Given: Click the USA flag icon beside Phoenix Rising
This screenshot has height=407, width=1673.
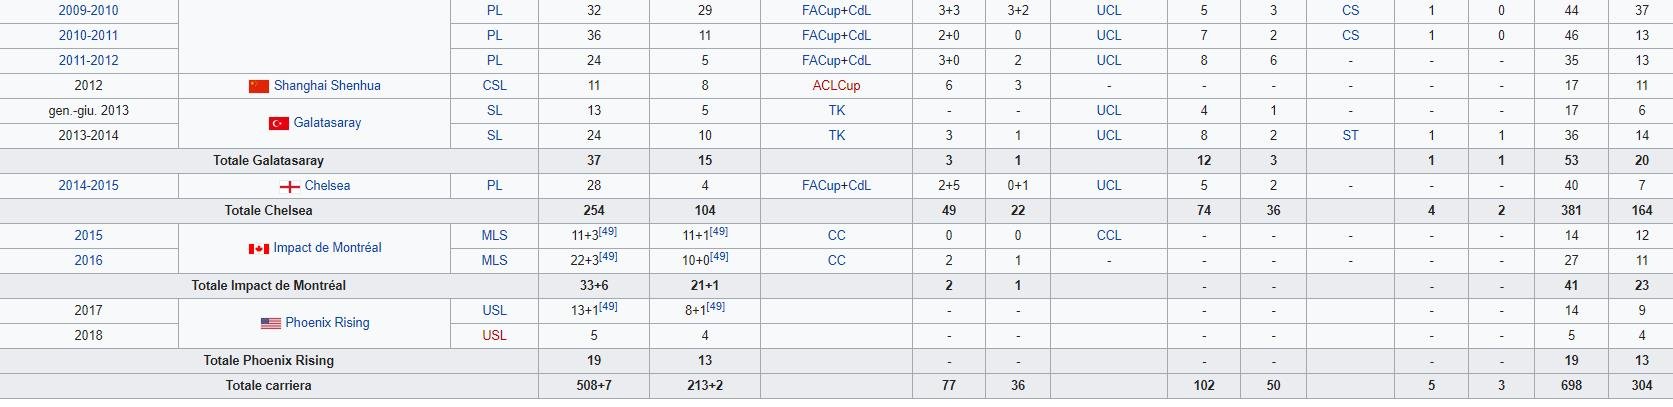Looking at the screenshot, I should pyautogui.click(x=271, y=323).
